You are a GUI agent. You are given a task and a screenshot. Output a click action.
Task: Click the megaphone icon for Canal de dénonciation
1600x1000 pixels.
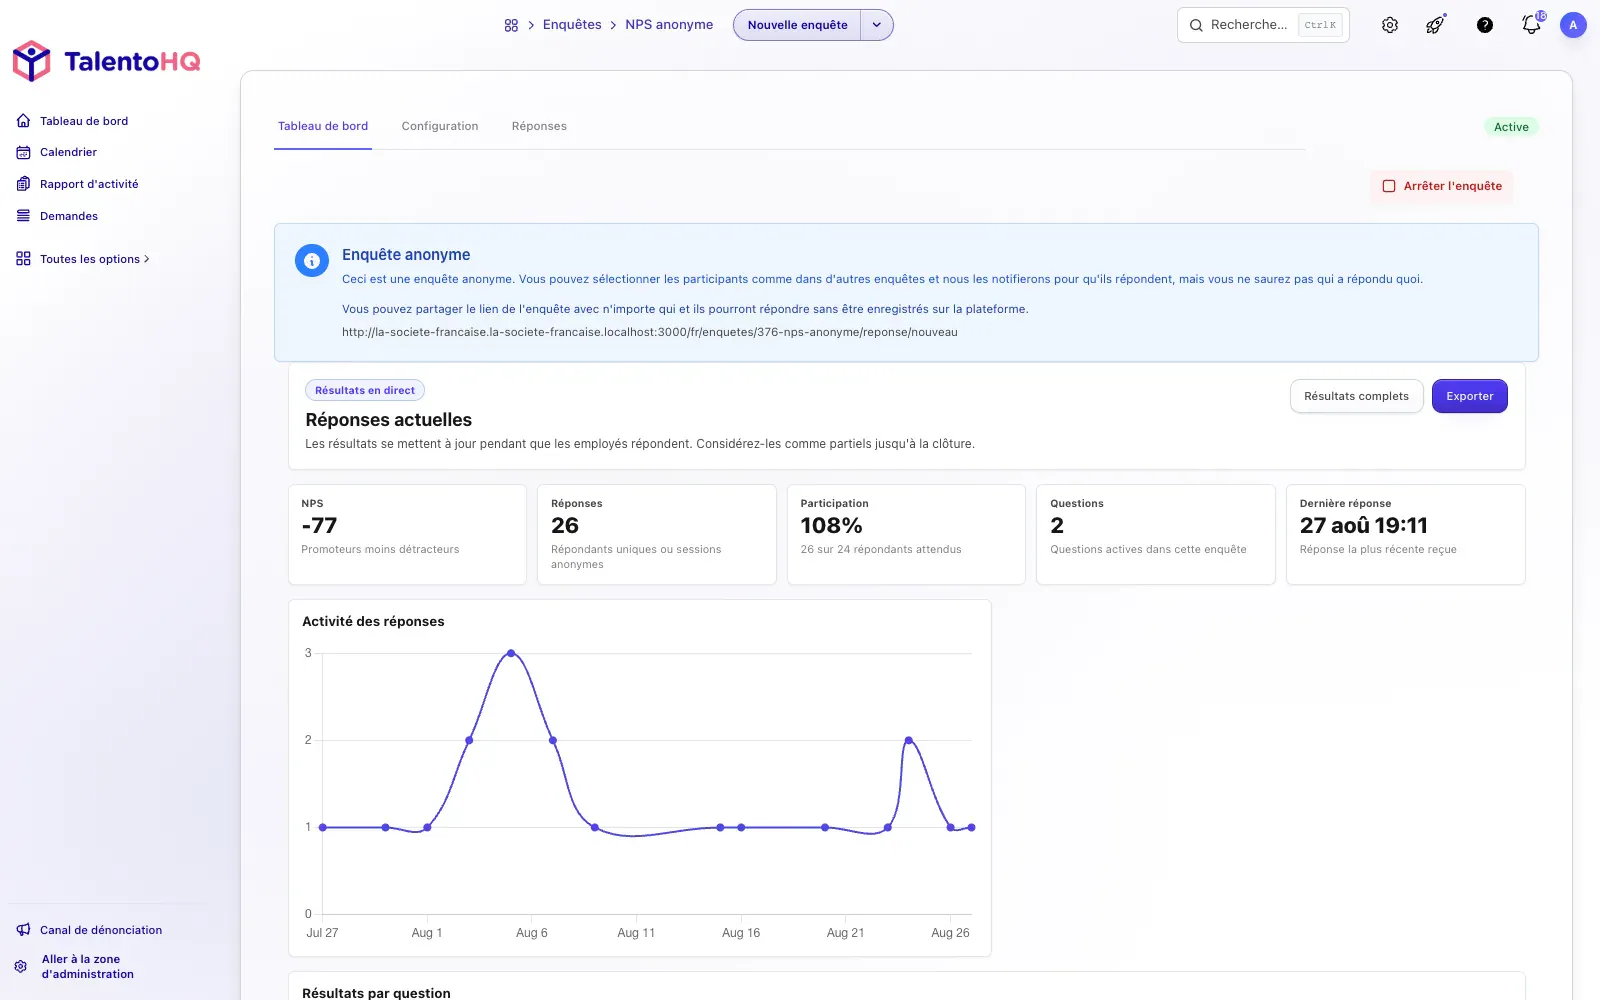coord(23,930)
